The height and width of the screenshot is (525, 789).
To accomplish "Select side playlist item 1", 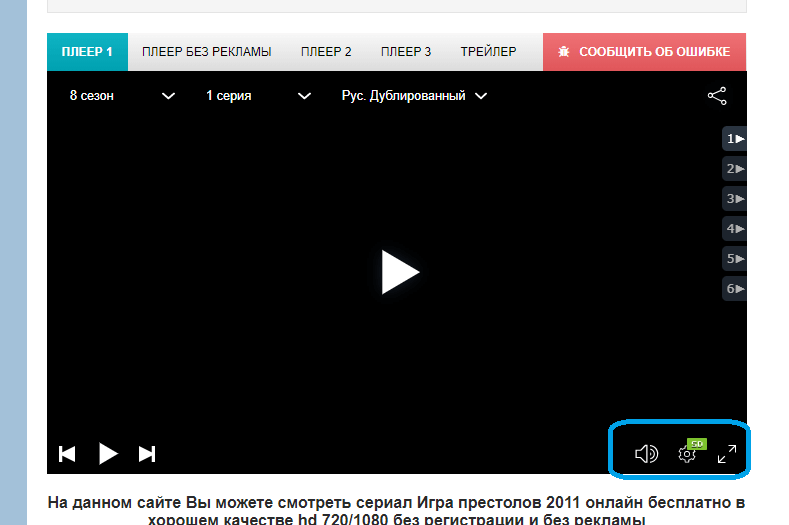I will point(735,139).
